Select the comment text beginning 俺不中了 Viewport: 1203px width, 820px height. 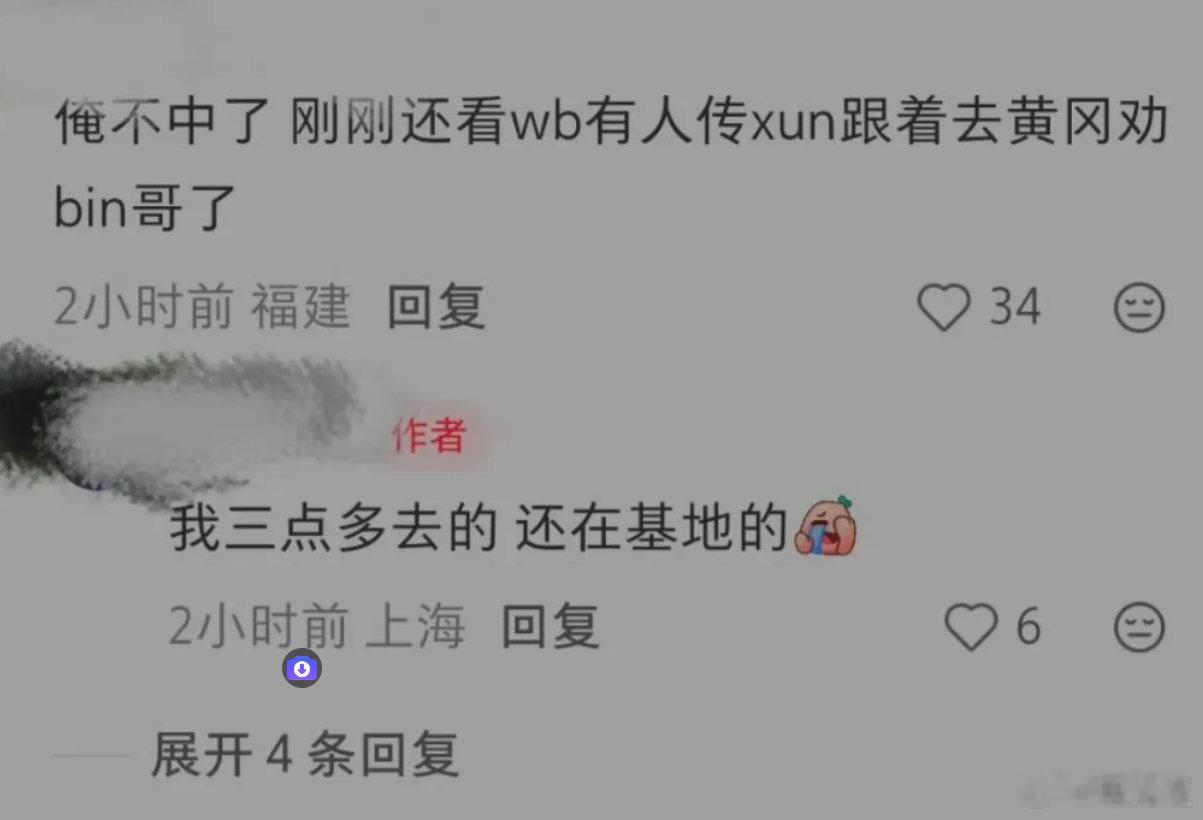pyautogui.click(x=610, y=167)
